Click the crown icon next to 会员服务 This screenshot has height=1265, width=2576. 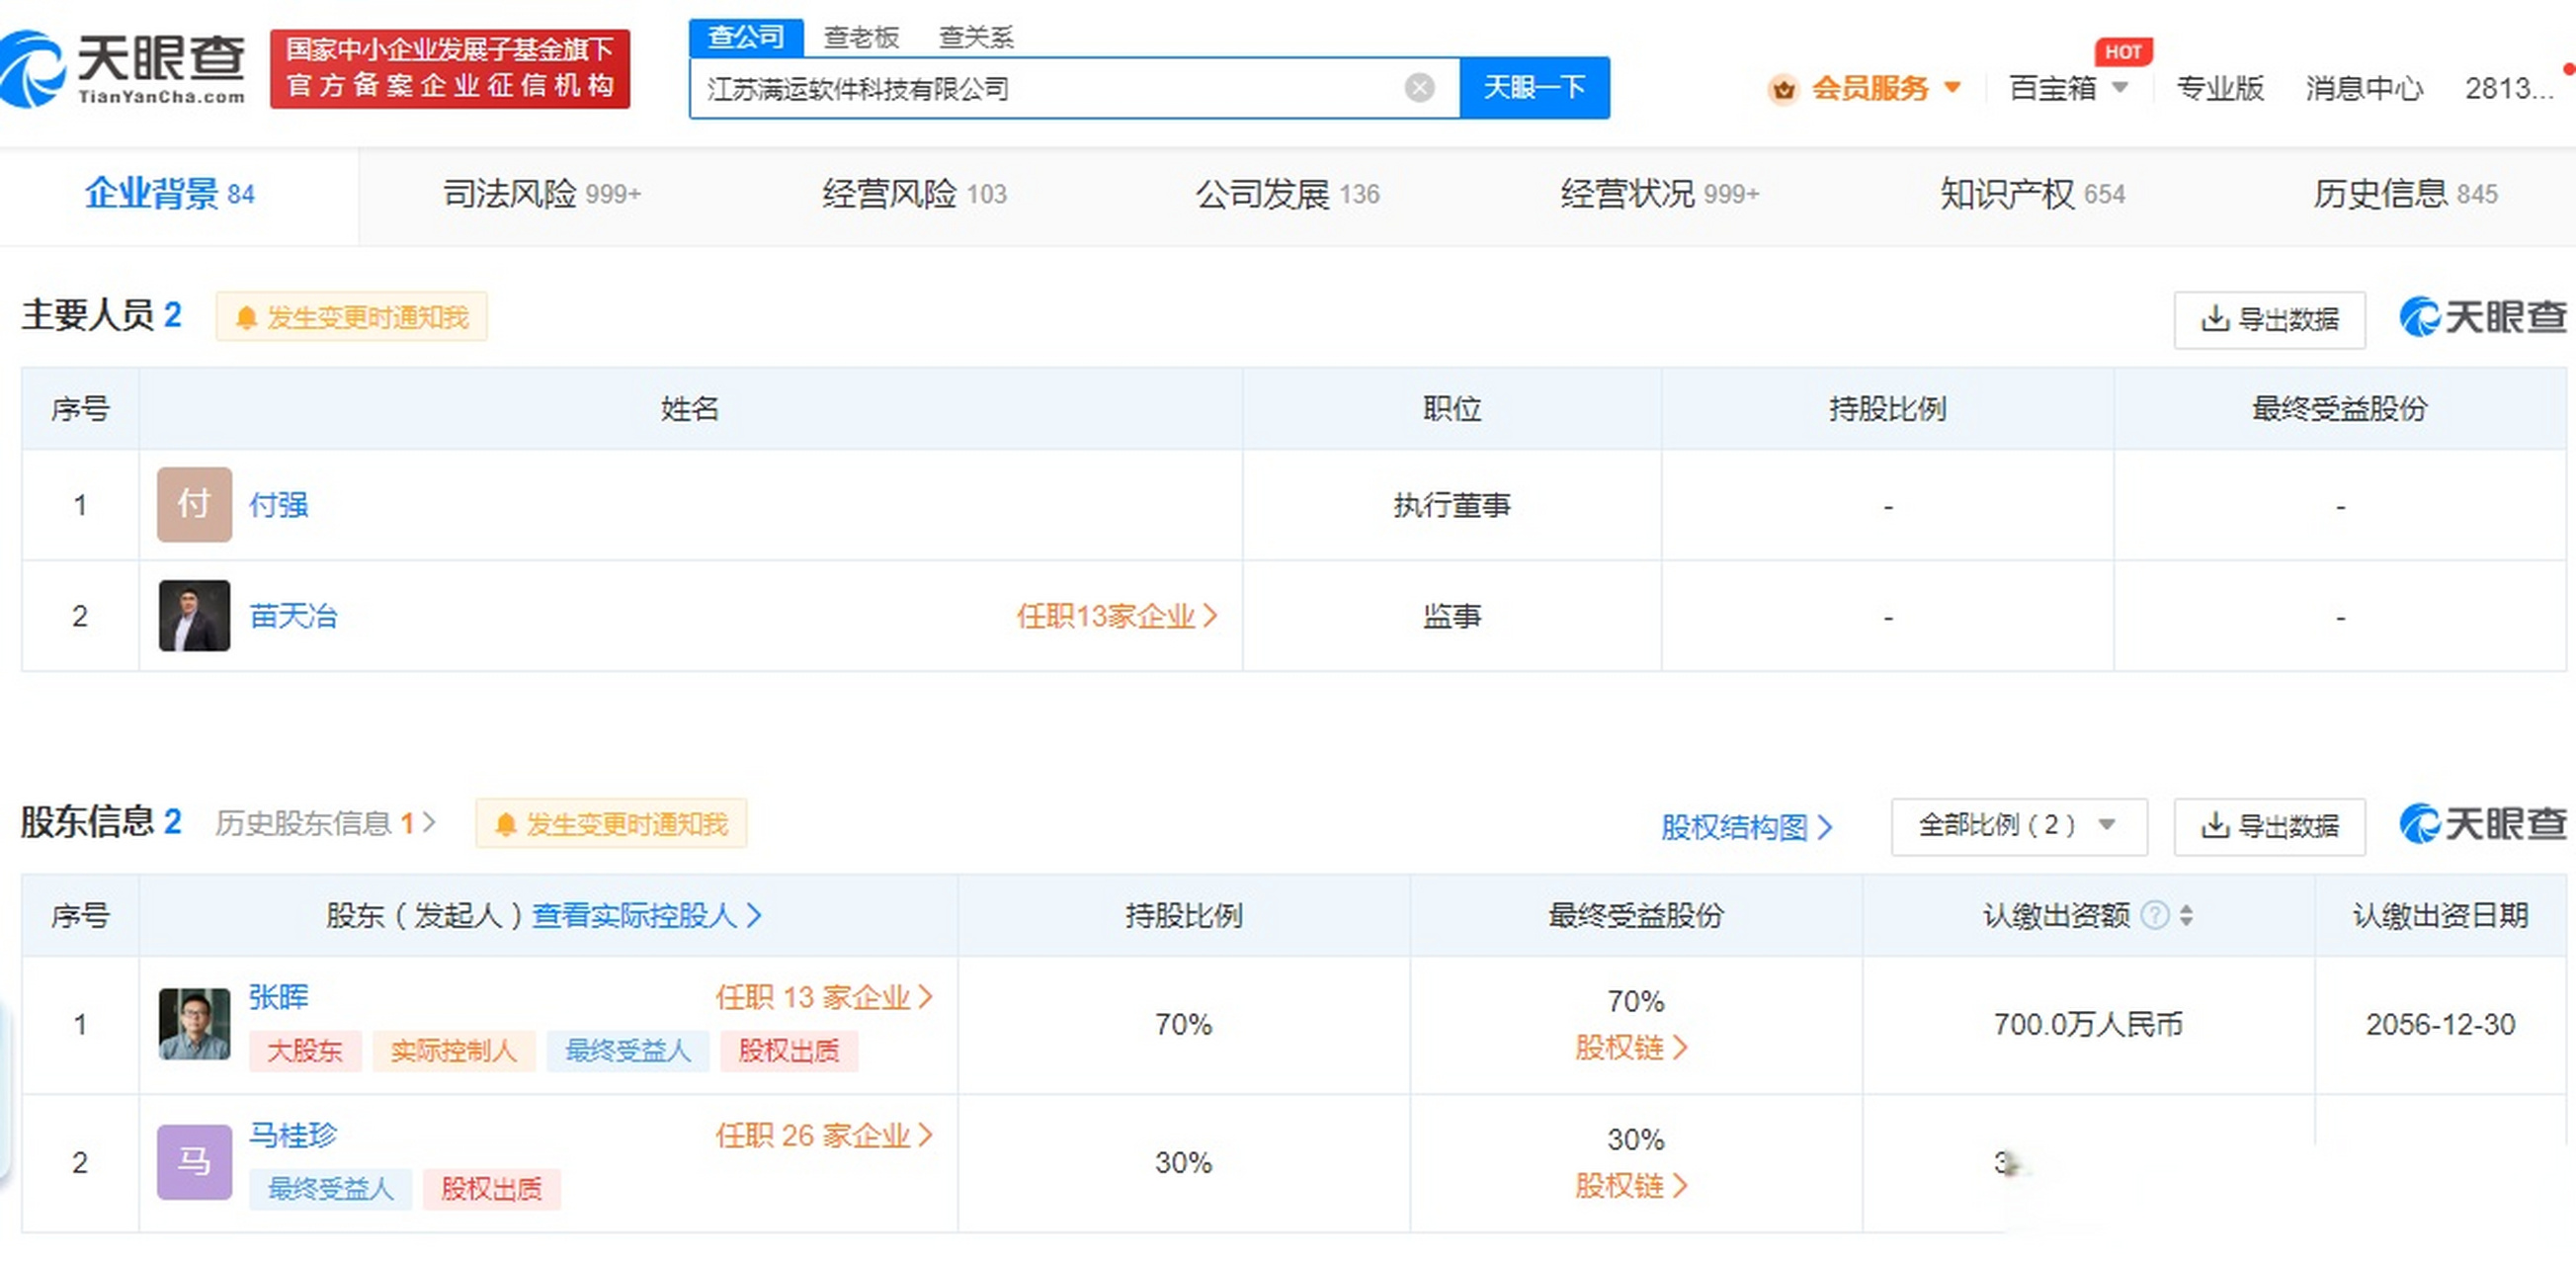pyautogui.click(x=1784, y=90)
